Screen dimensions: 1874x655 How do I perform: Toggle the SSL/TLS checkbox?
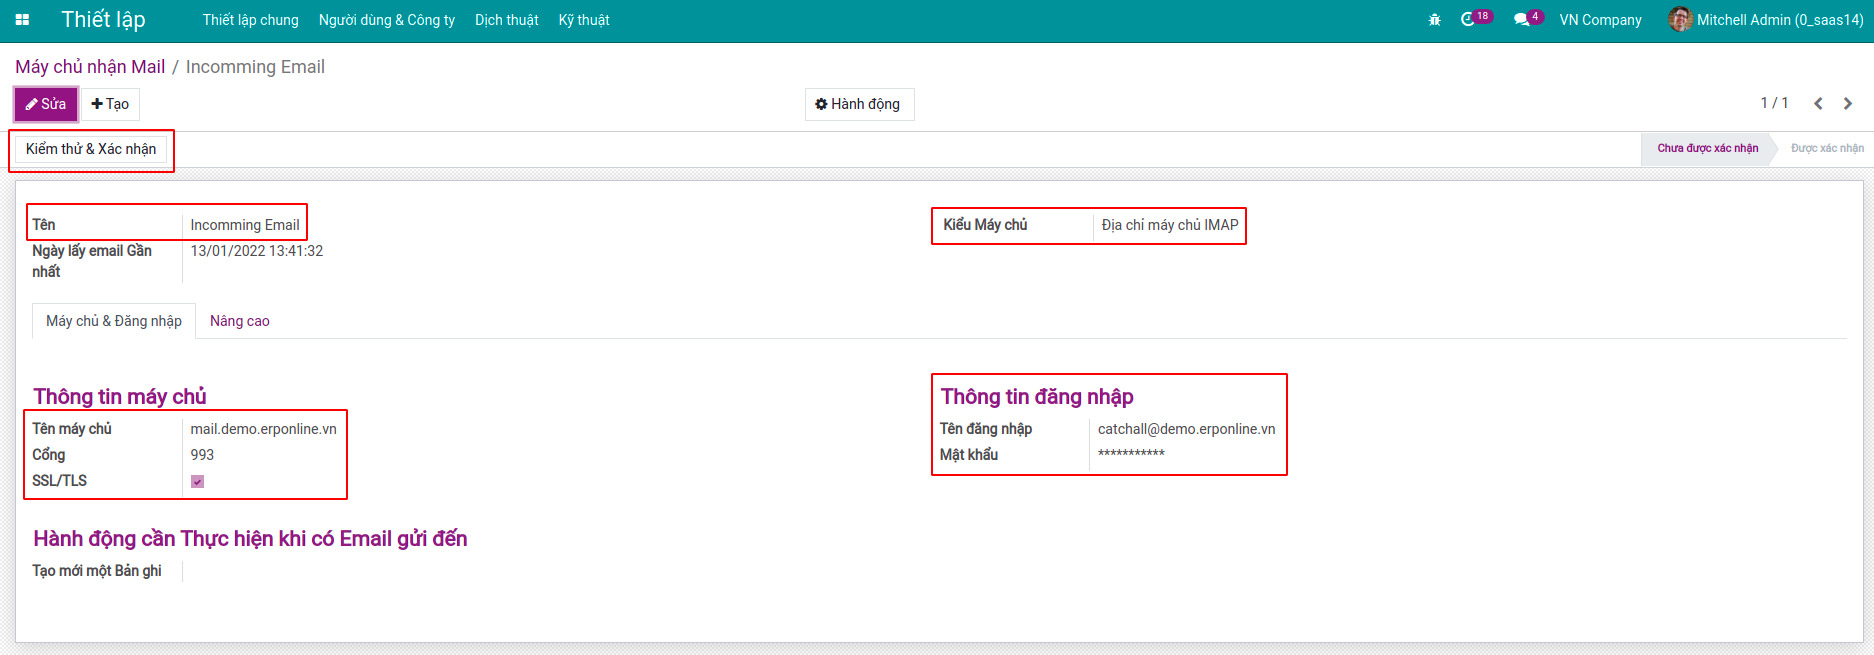(198, 482)
